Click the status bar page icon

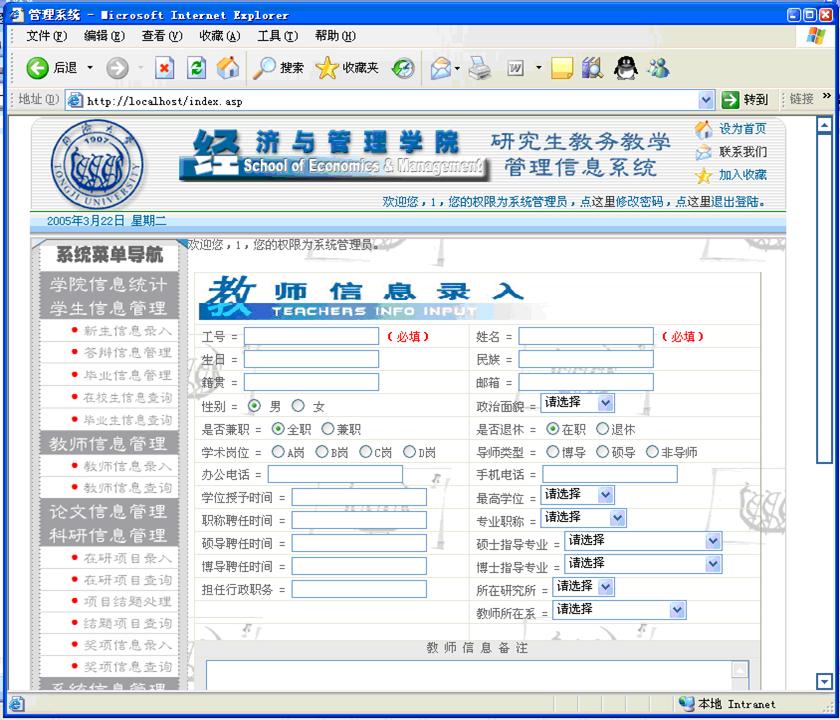[16, 703]
